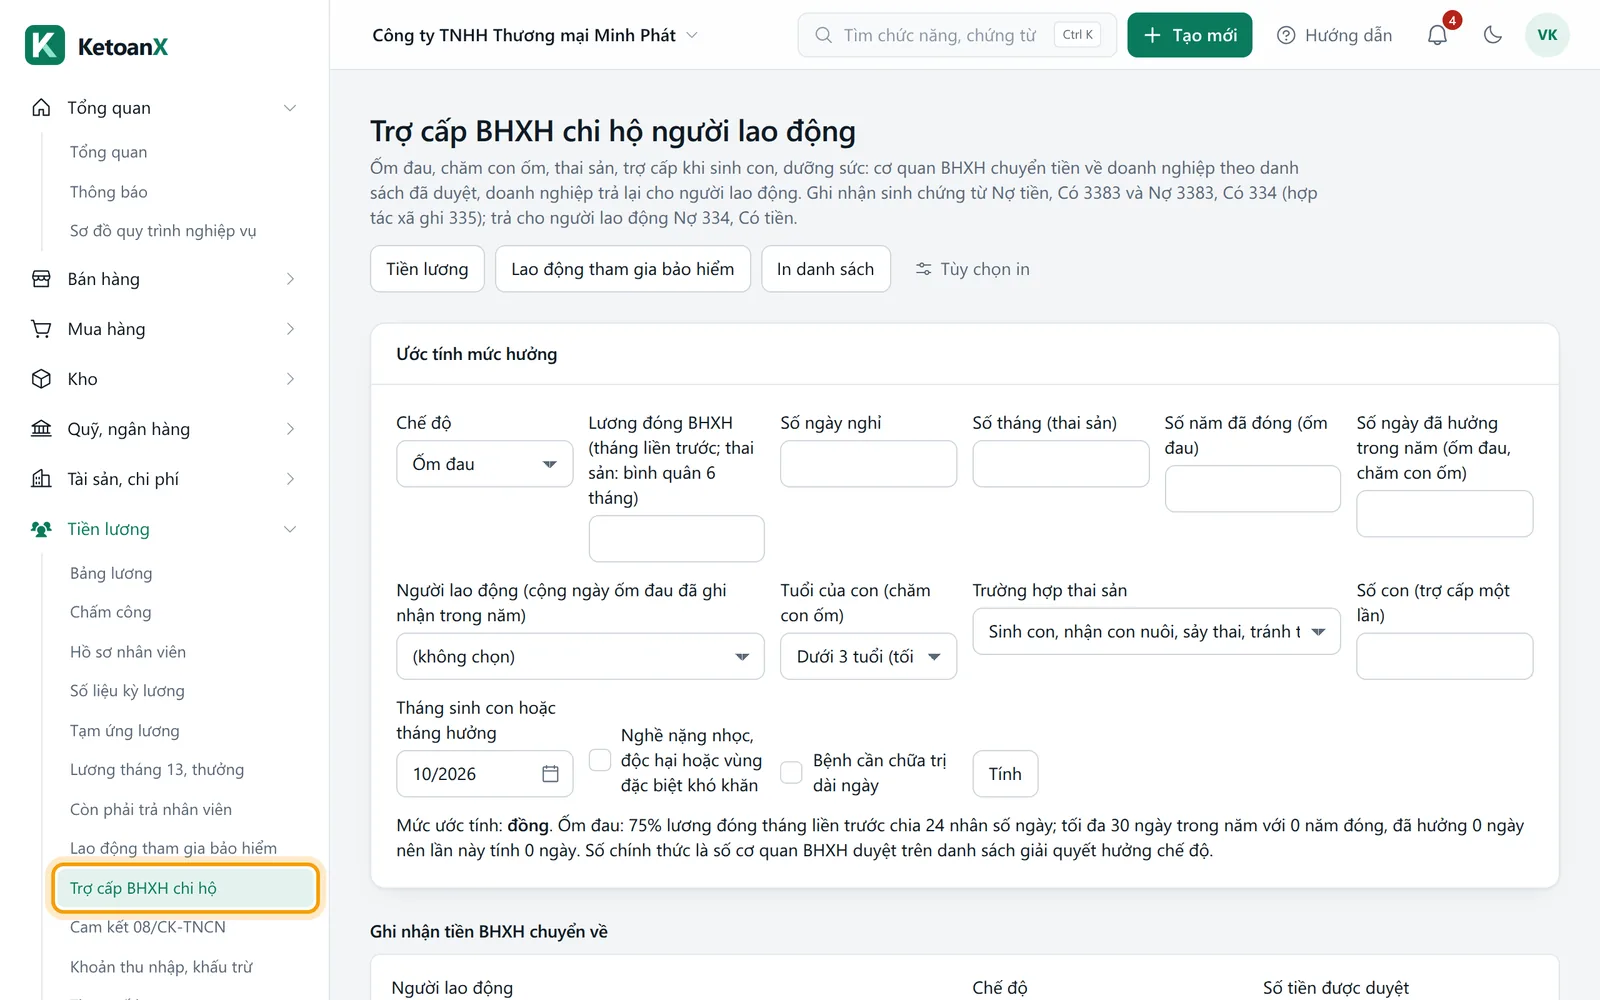Image resolution: width=1600 pixels, height=1000 pixels.
Task: Collapse the Tiền lương section chevron
Action: (290, 529)
